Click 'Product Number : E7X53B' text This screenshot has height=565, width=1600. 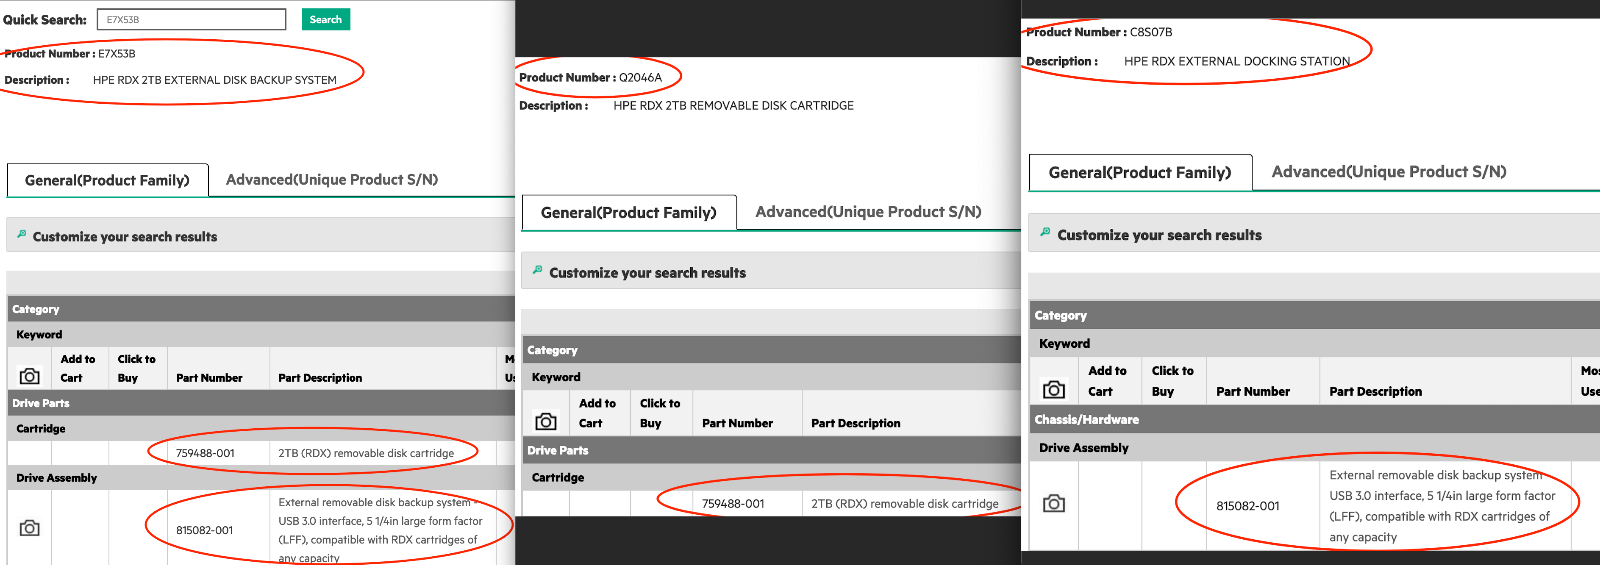point(70,54)
